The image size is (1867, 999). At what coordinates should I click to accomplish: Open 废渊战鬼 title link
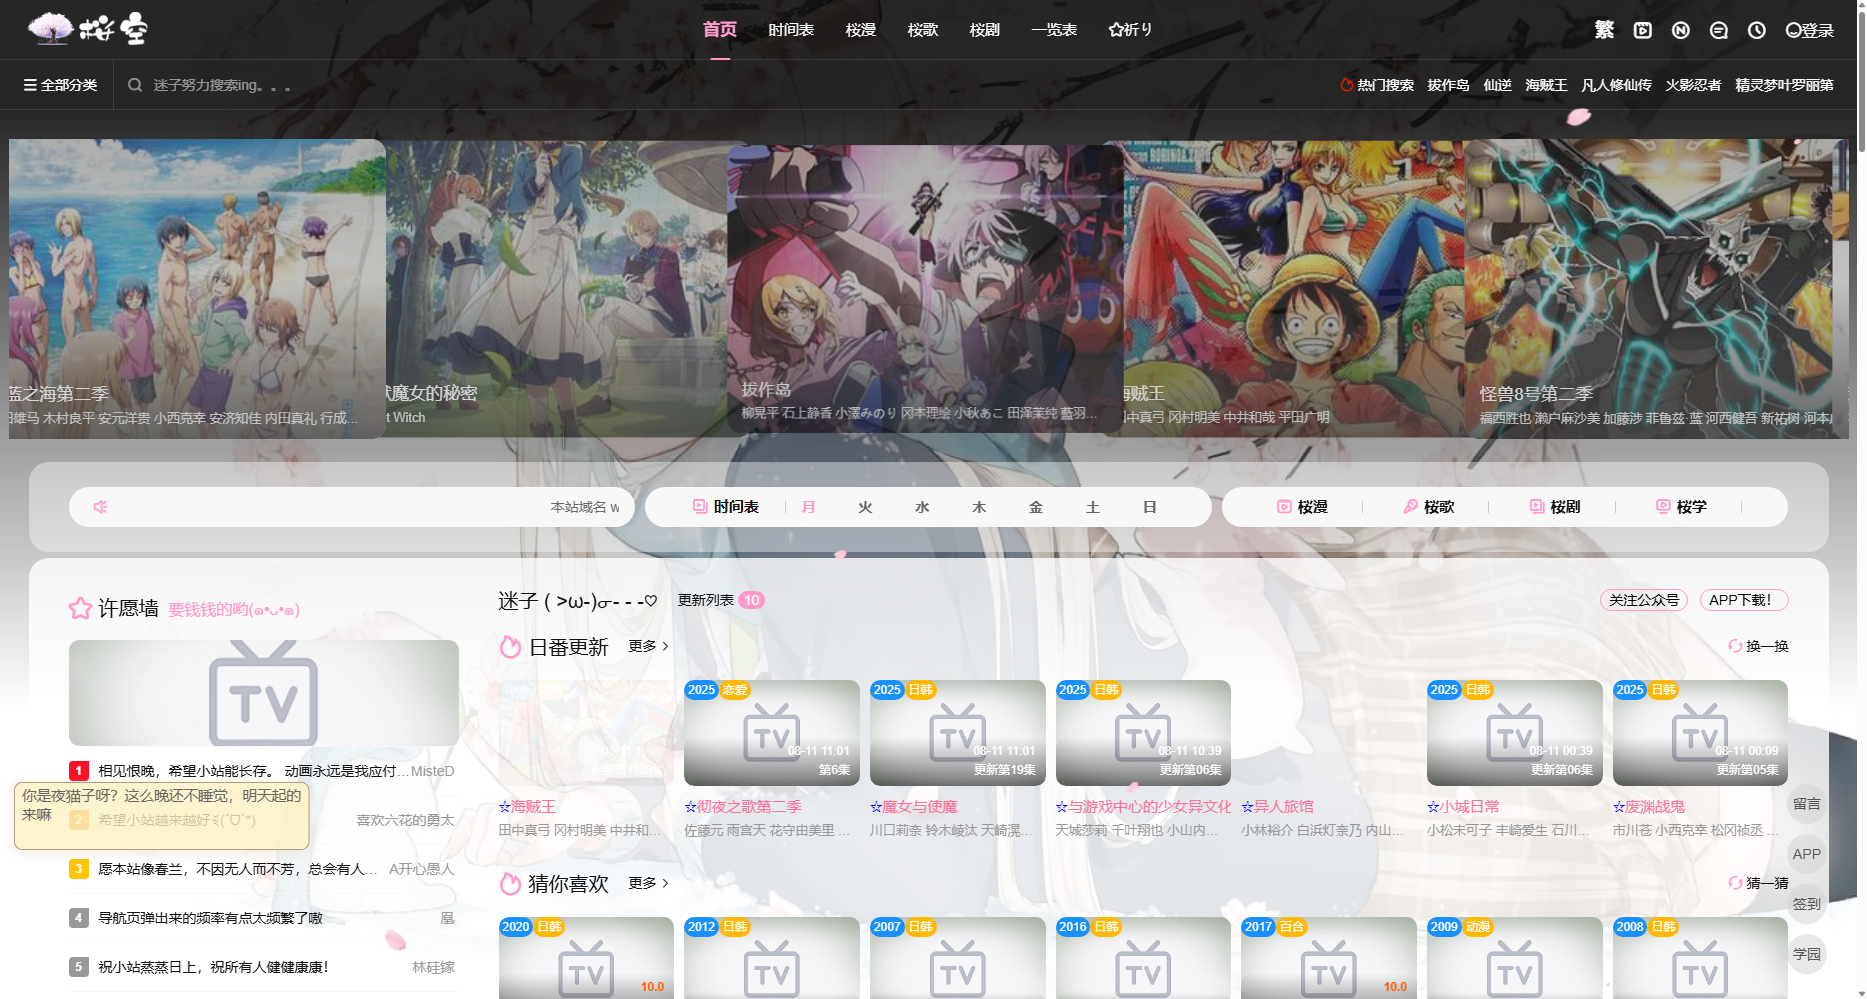[x=1649, y=806]
